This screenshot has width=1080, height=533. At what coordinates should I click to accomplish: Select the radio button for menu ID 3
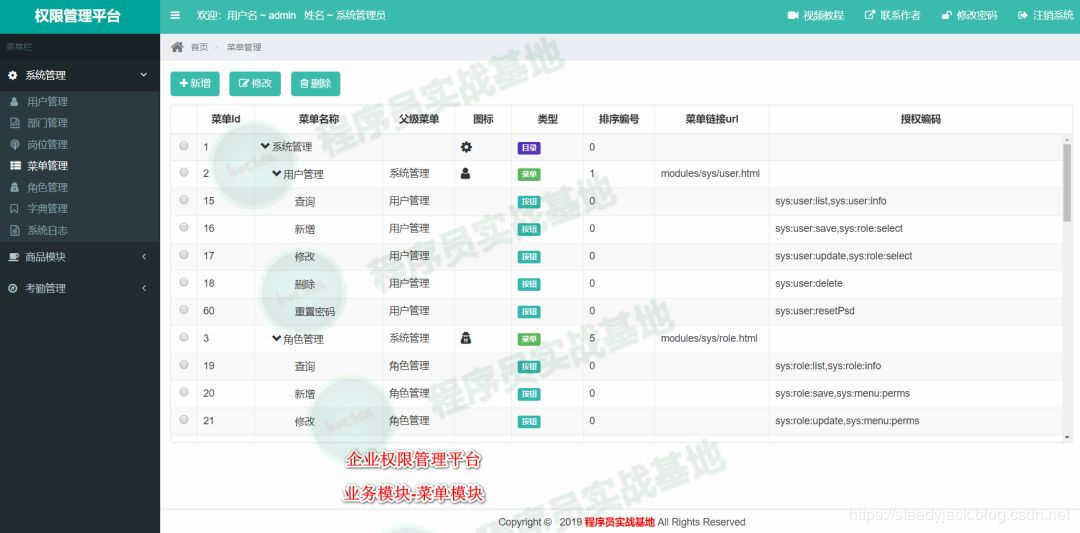pos(184,337)
